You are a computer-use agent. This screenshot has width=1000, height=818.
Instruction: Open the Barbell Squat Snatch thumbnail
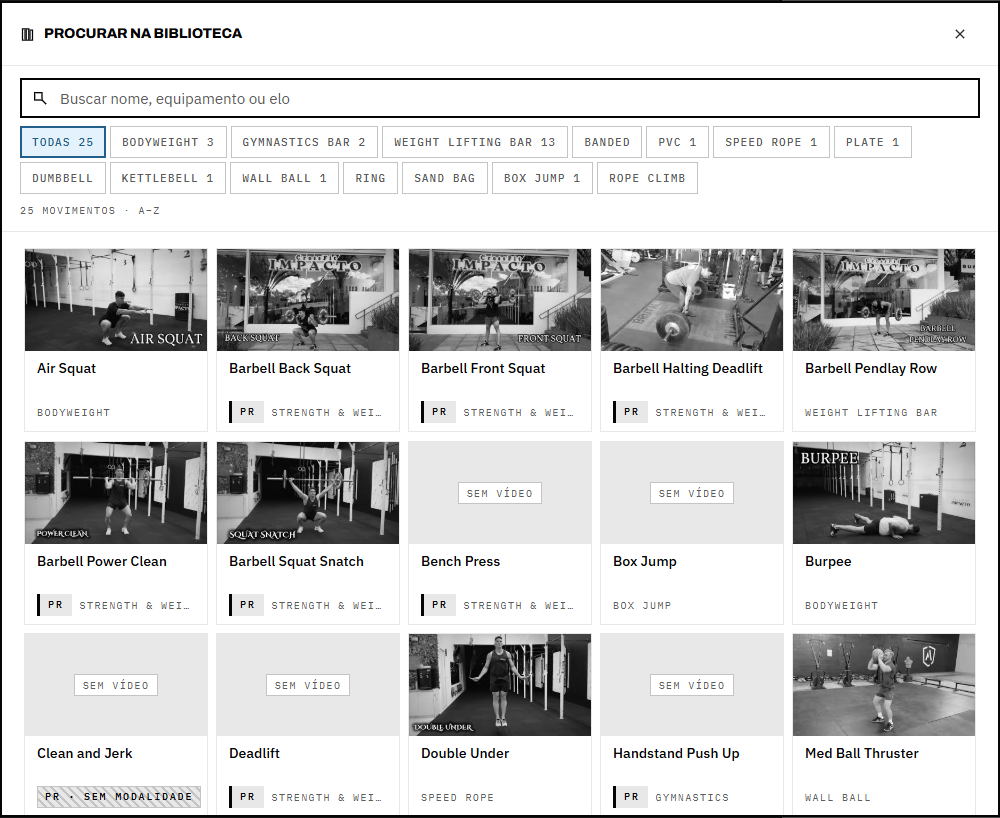(x=308, y=493)
